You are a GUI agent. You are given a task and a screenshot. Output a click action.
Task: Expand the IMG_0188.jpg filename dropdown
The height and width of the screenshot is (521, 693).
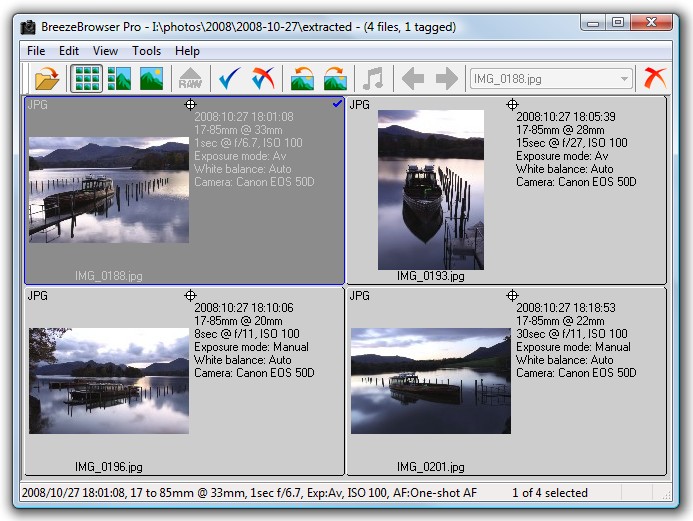tap(625, 79)
